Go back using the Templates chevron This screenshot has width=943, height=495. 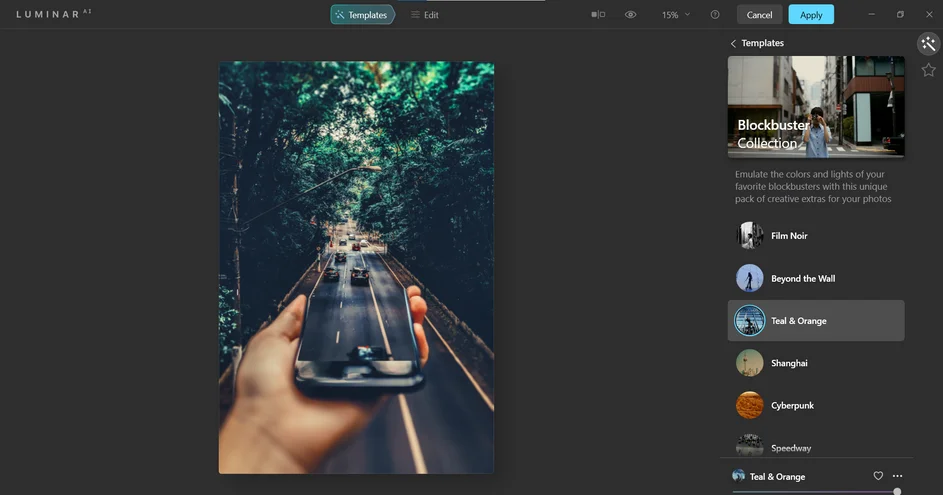click(x=733, y=44)
